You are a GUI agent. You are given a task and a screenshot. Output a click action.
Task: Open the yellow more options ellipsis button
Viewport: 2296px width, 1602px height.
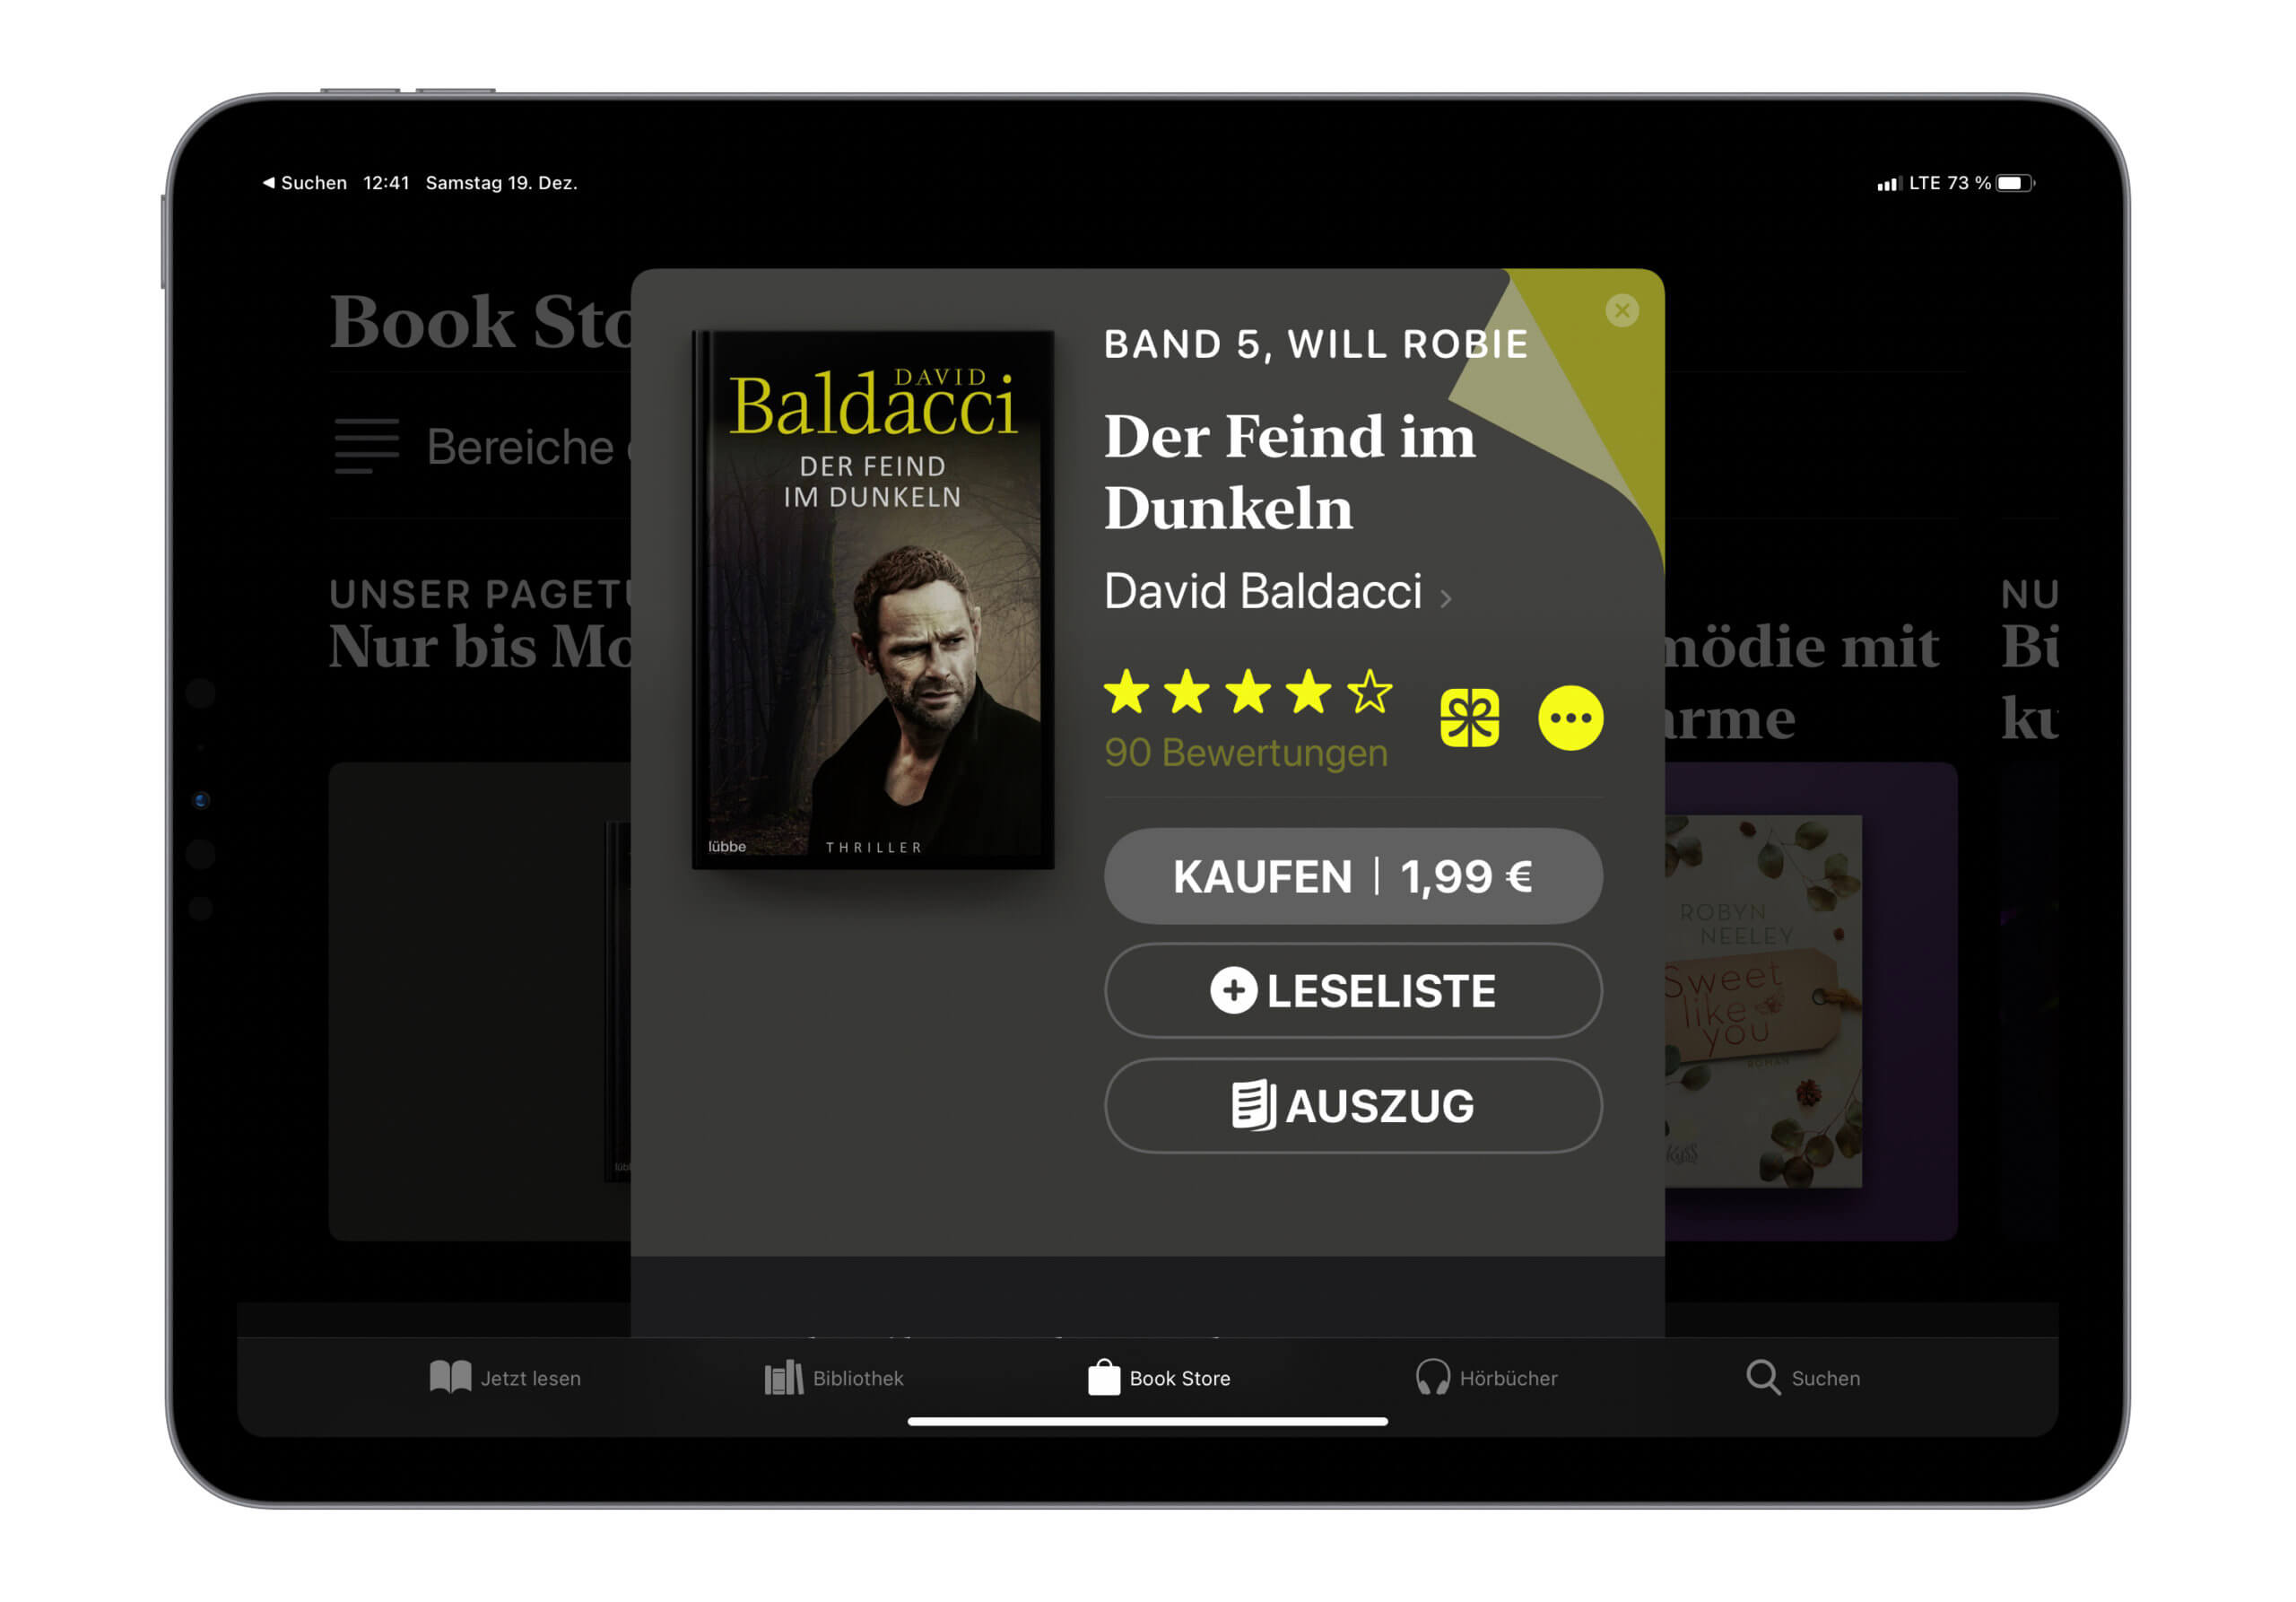coord(1570,718)
